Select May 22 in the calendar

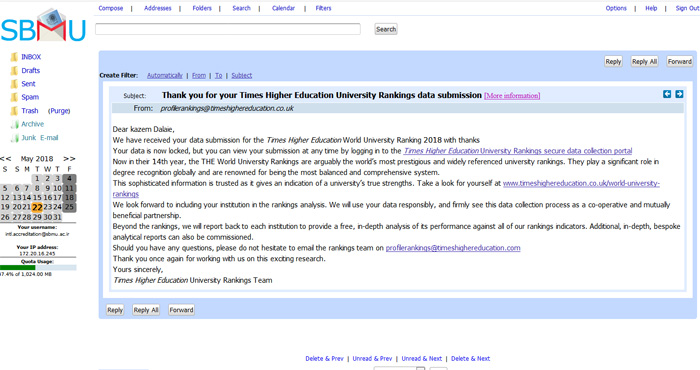(x=37, y=207)
